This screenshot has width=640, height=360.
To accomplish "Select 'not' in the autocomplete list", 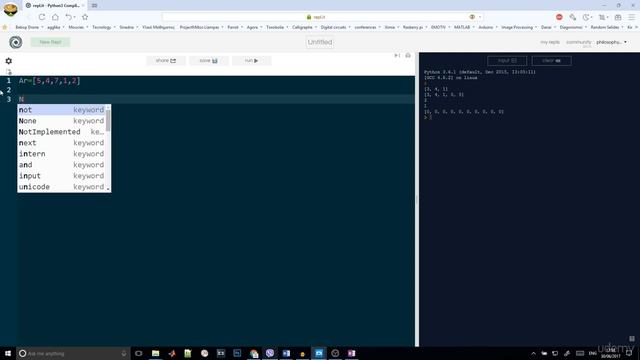I will [x=62, y=110].
